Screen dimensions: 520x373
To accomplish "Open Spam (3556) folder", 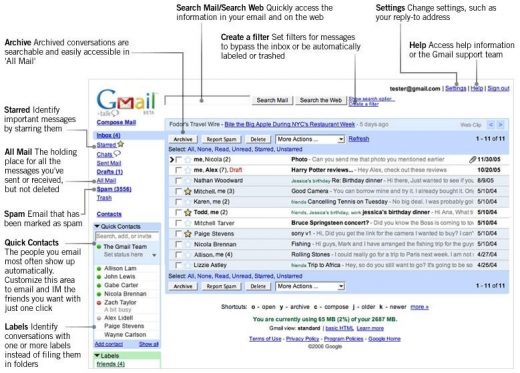I will pos(114,189).
